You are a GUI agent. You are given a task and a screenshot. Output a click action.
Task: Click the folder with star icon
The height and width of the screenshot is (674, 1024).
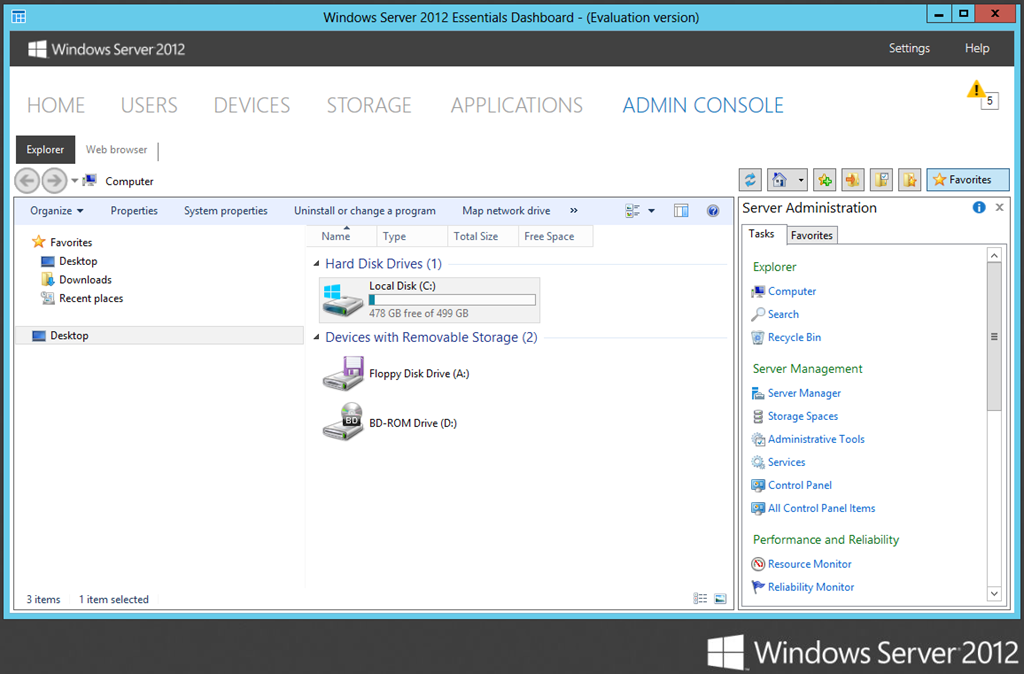click(x=909, y=180)
